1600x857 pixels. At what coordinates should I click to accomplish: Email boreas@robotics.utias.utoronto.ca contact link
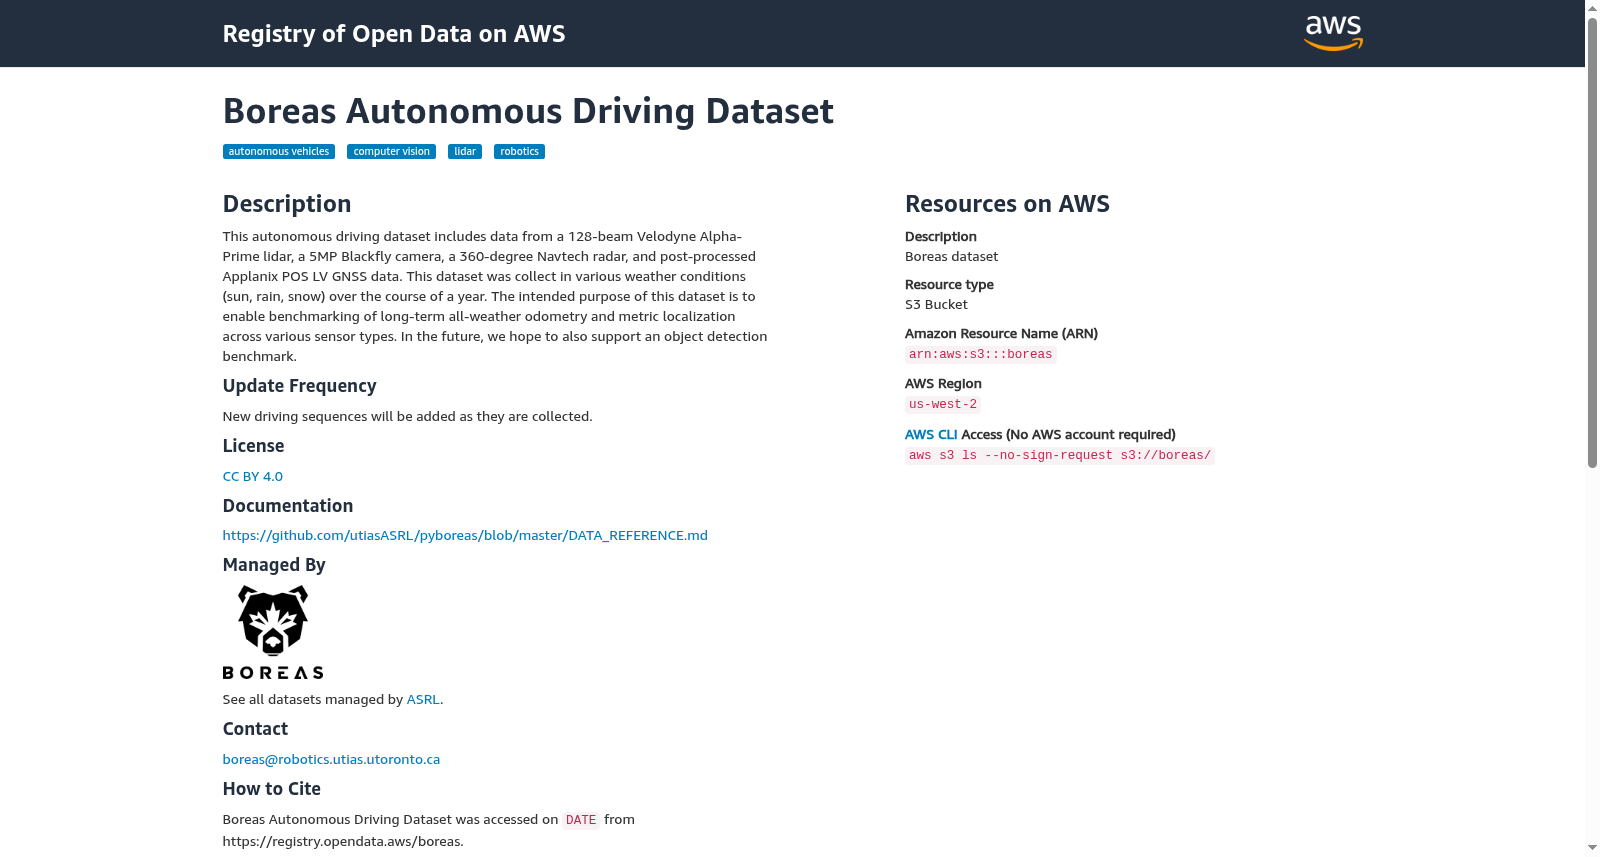pos(331,760)
